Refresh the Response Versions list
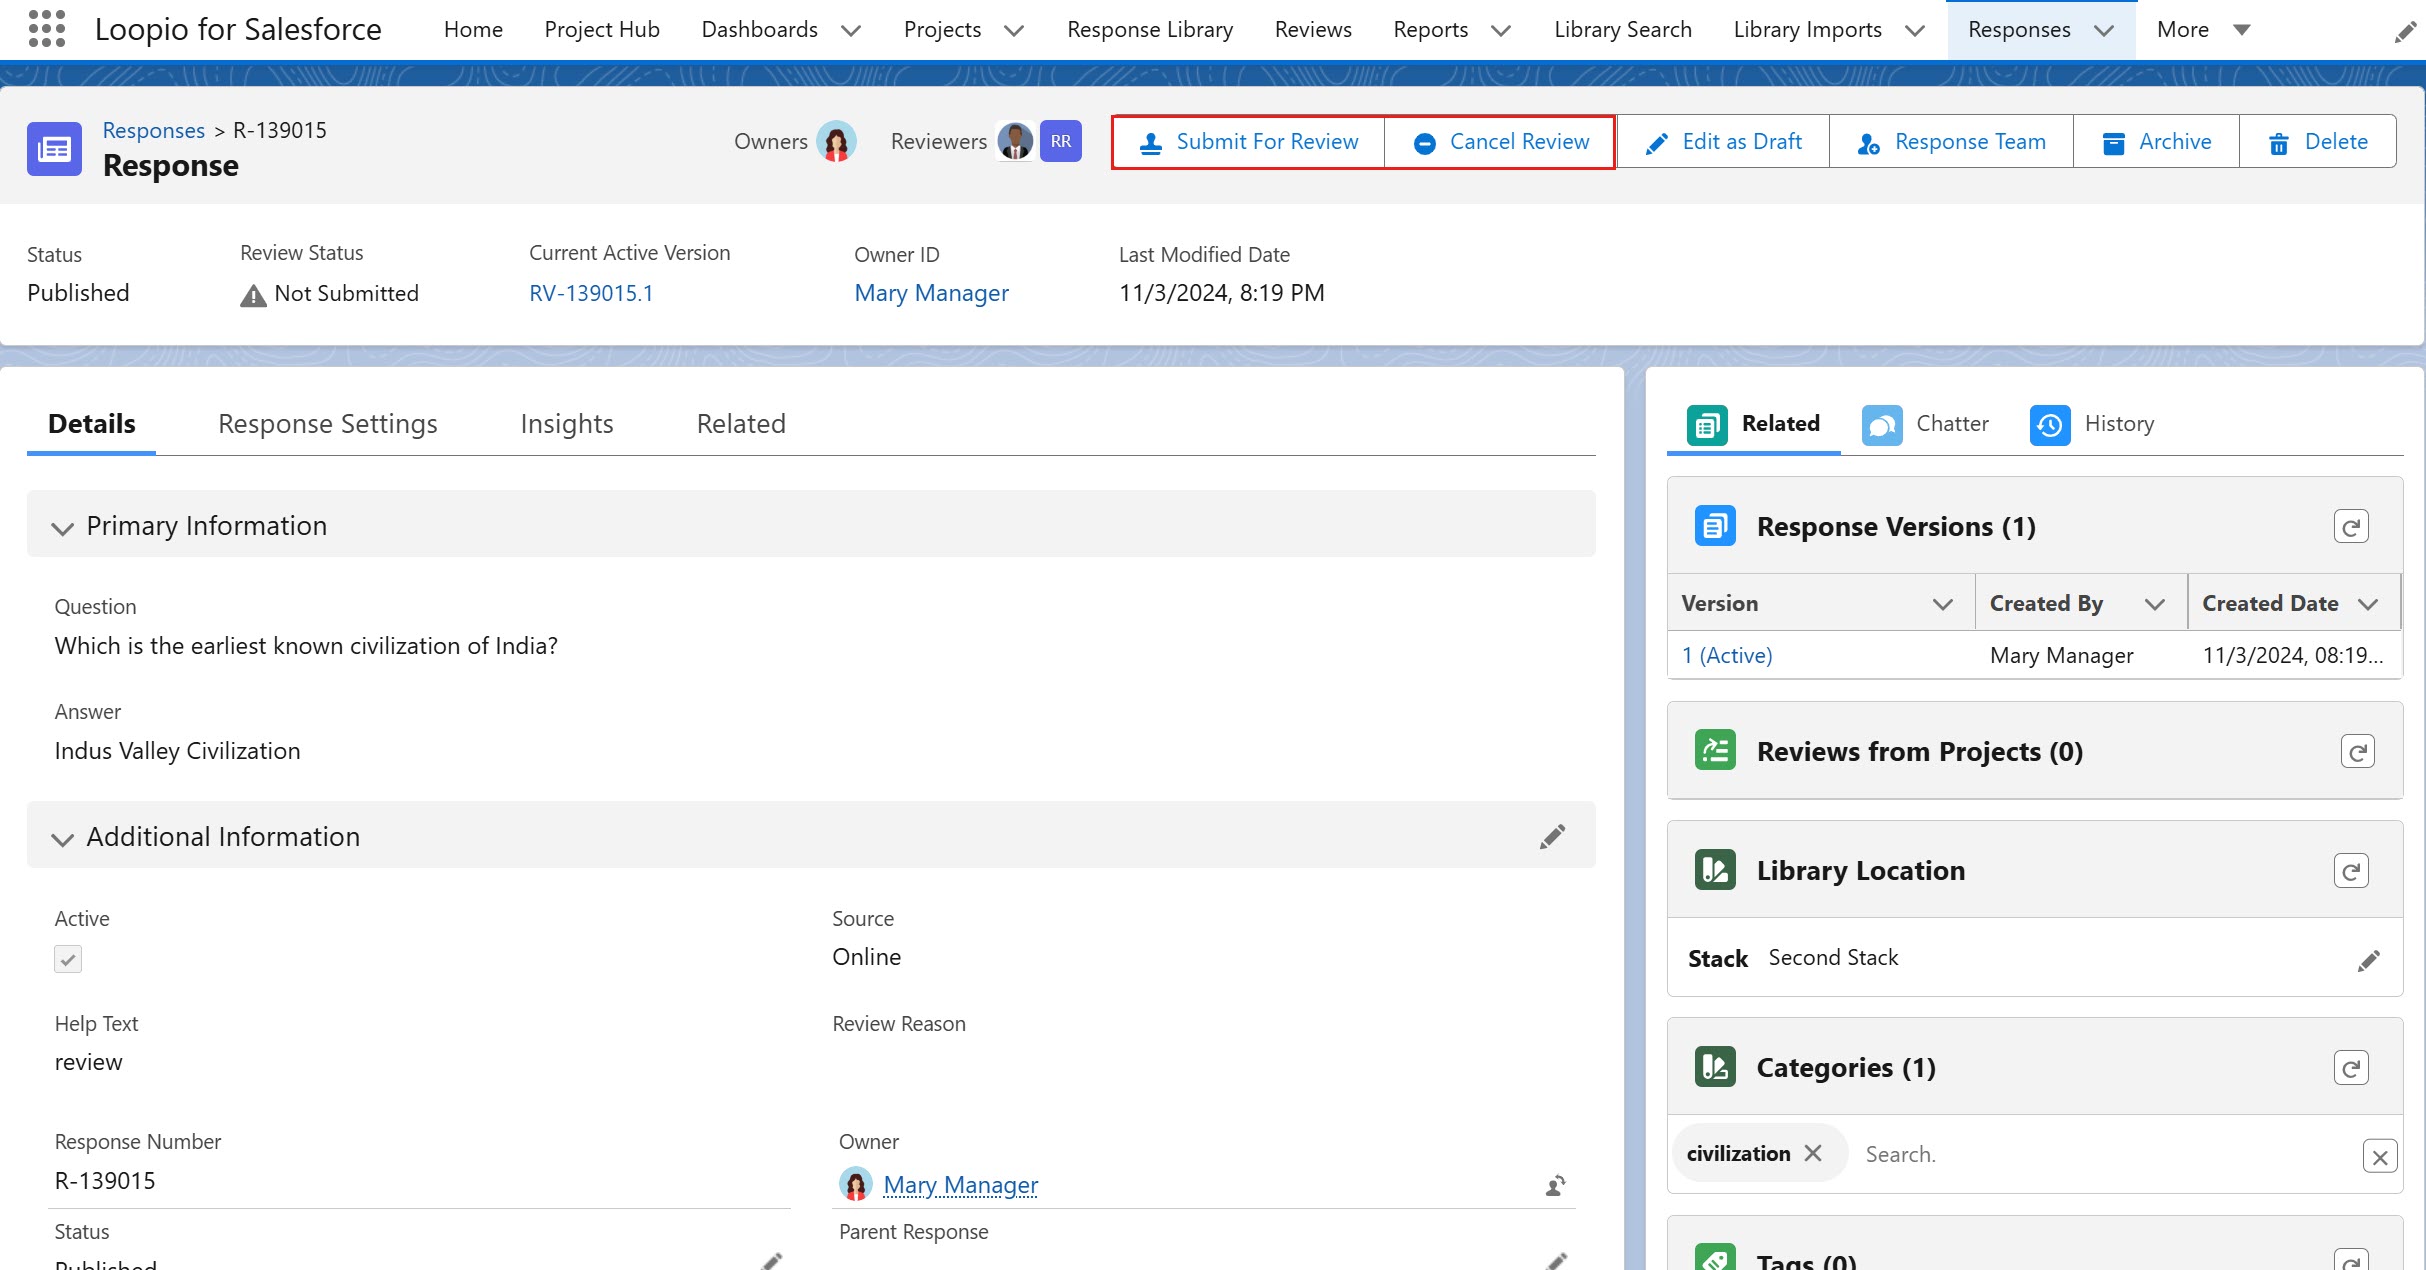Screen dimensions: 2426x1270 2351,526
